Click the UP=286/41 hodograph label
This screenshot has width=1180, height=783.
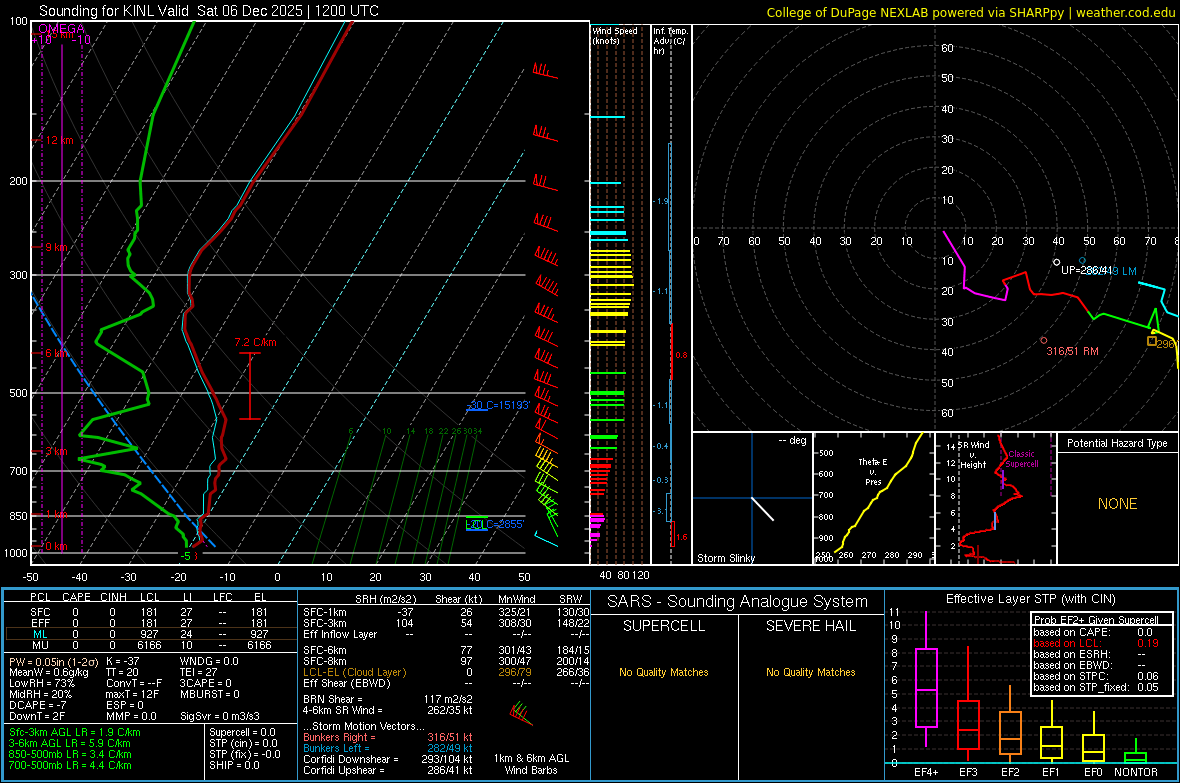point(1085,270)
